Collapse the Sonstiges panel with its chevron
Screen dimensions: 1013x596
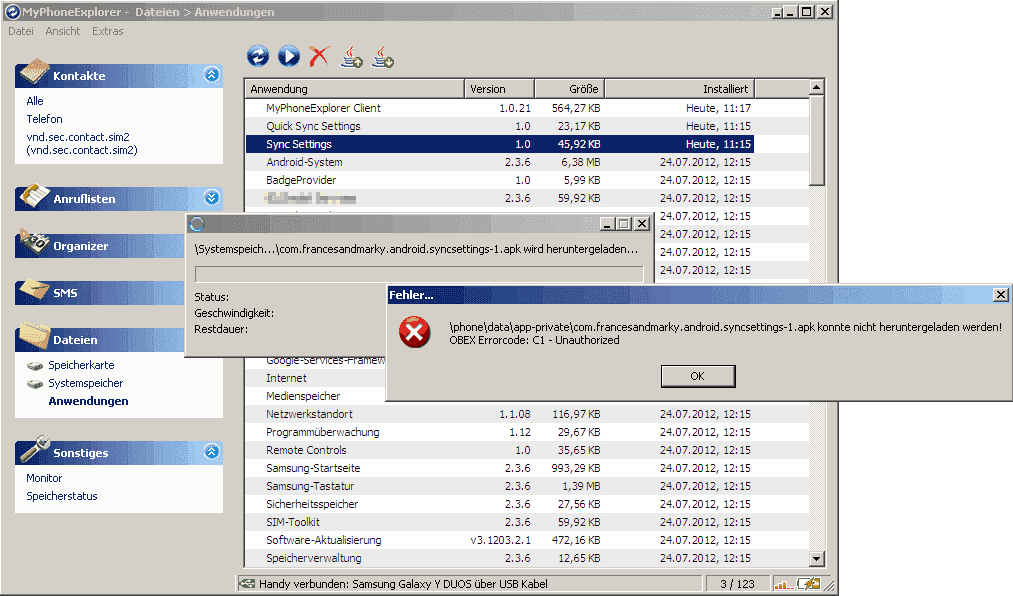(x=211, y=451)
